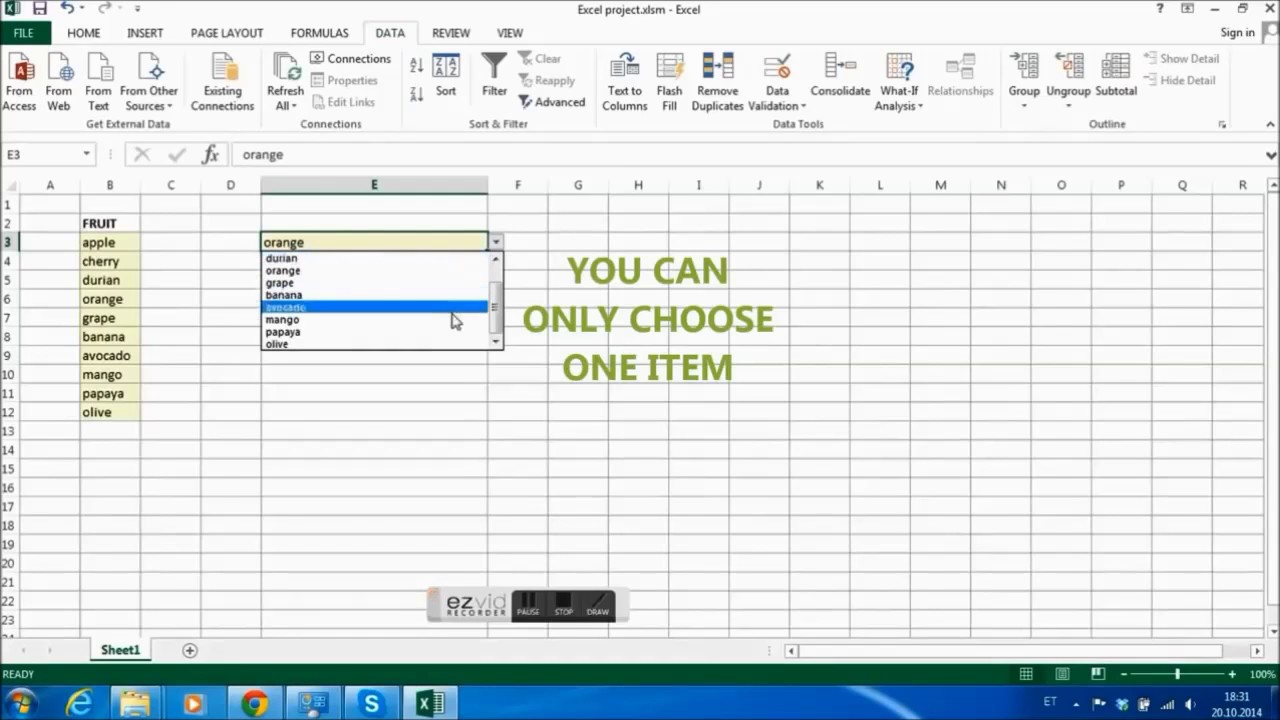Switch to Page Layout view in the status bar
Viewport: 1280px width, 720px height.
pos(1062,674)
